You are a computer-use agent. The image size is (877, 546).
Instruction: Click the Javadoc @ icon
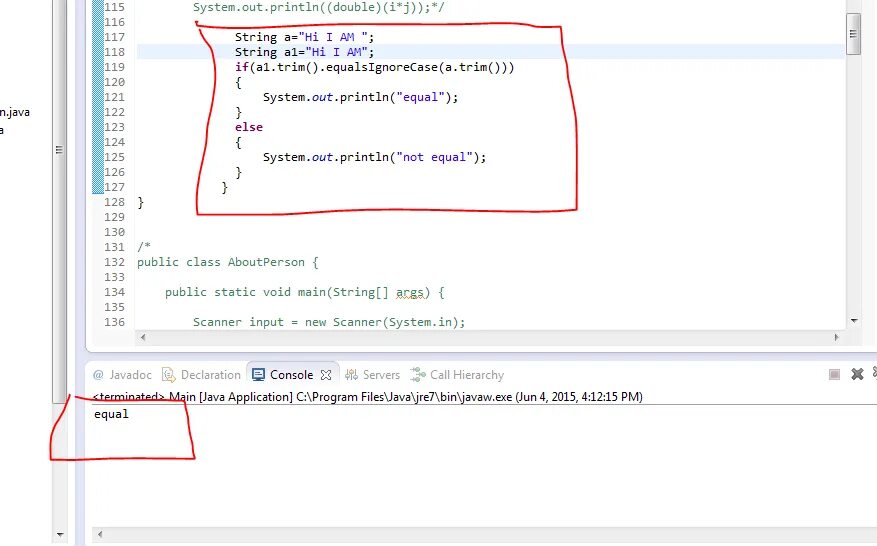[x=98, y=375]
